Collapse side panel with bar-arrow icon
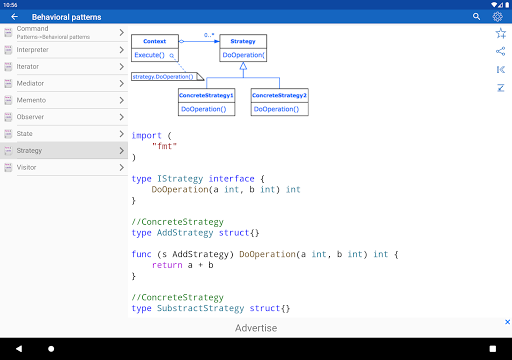 pos(500,69)
